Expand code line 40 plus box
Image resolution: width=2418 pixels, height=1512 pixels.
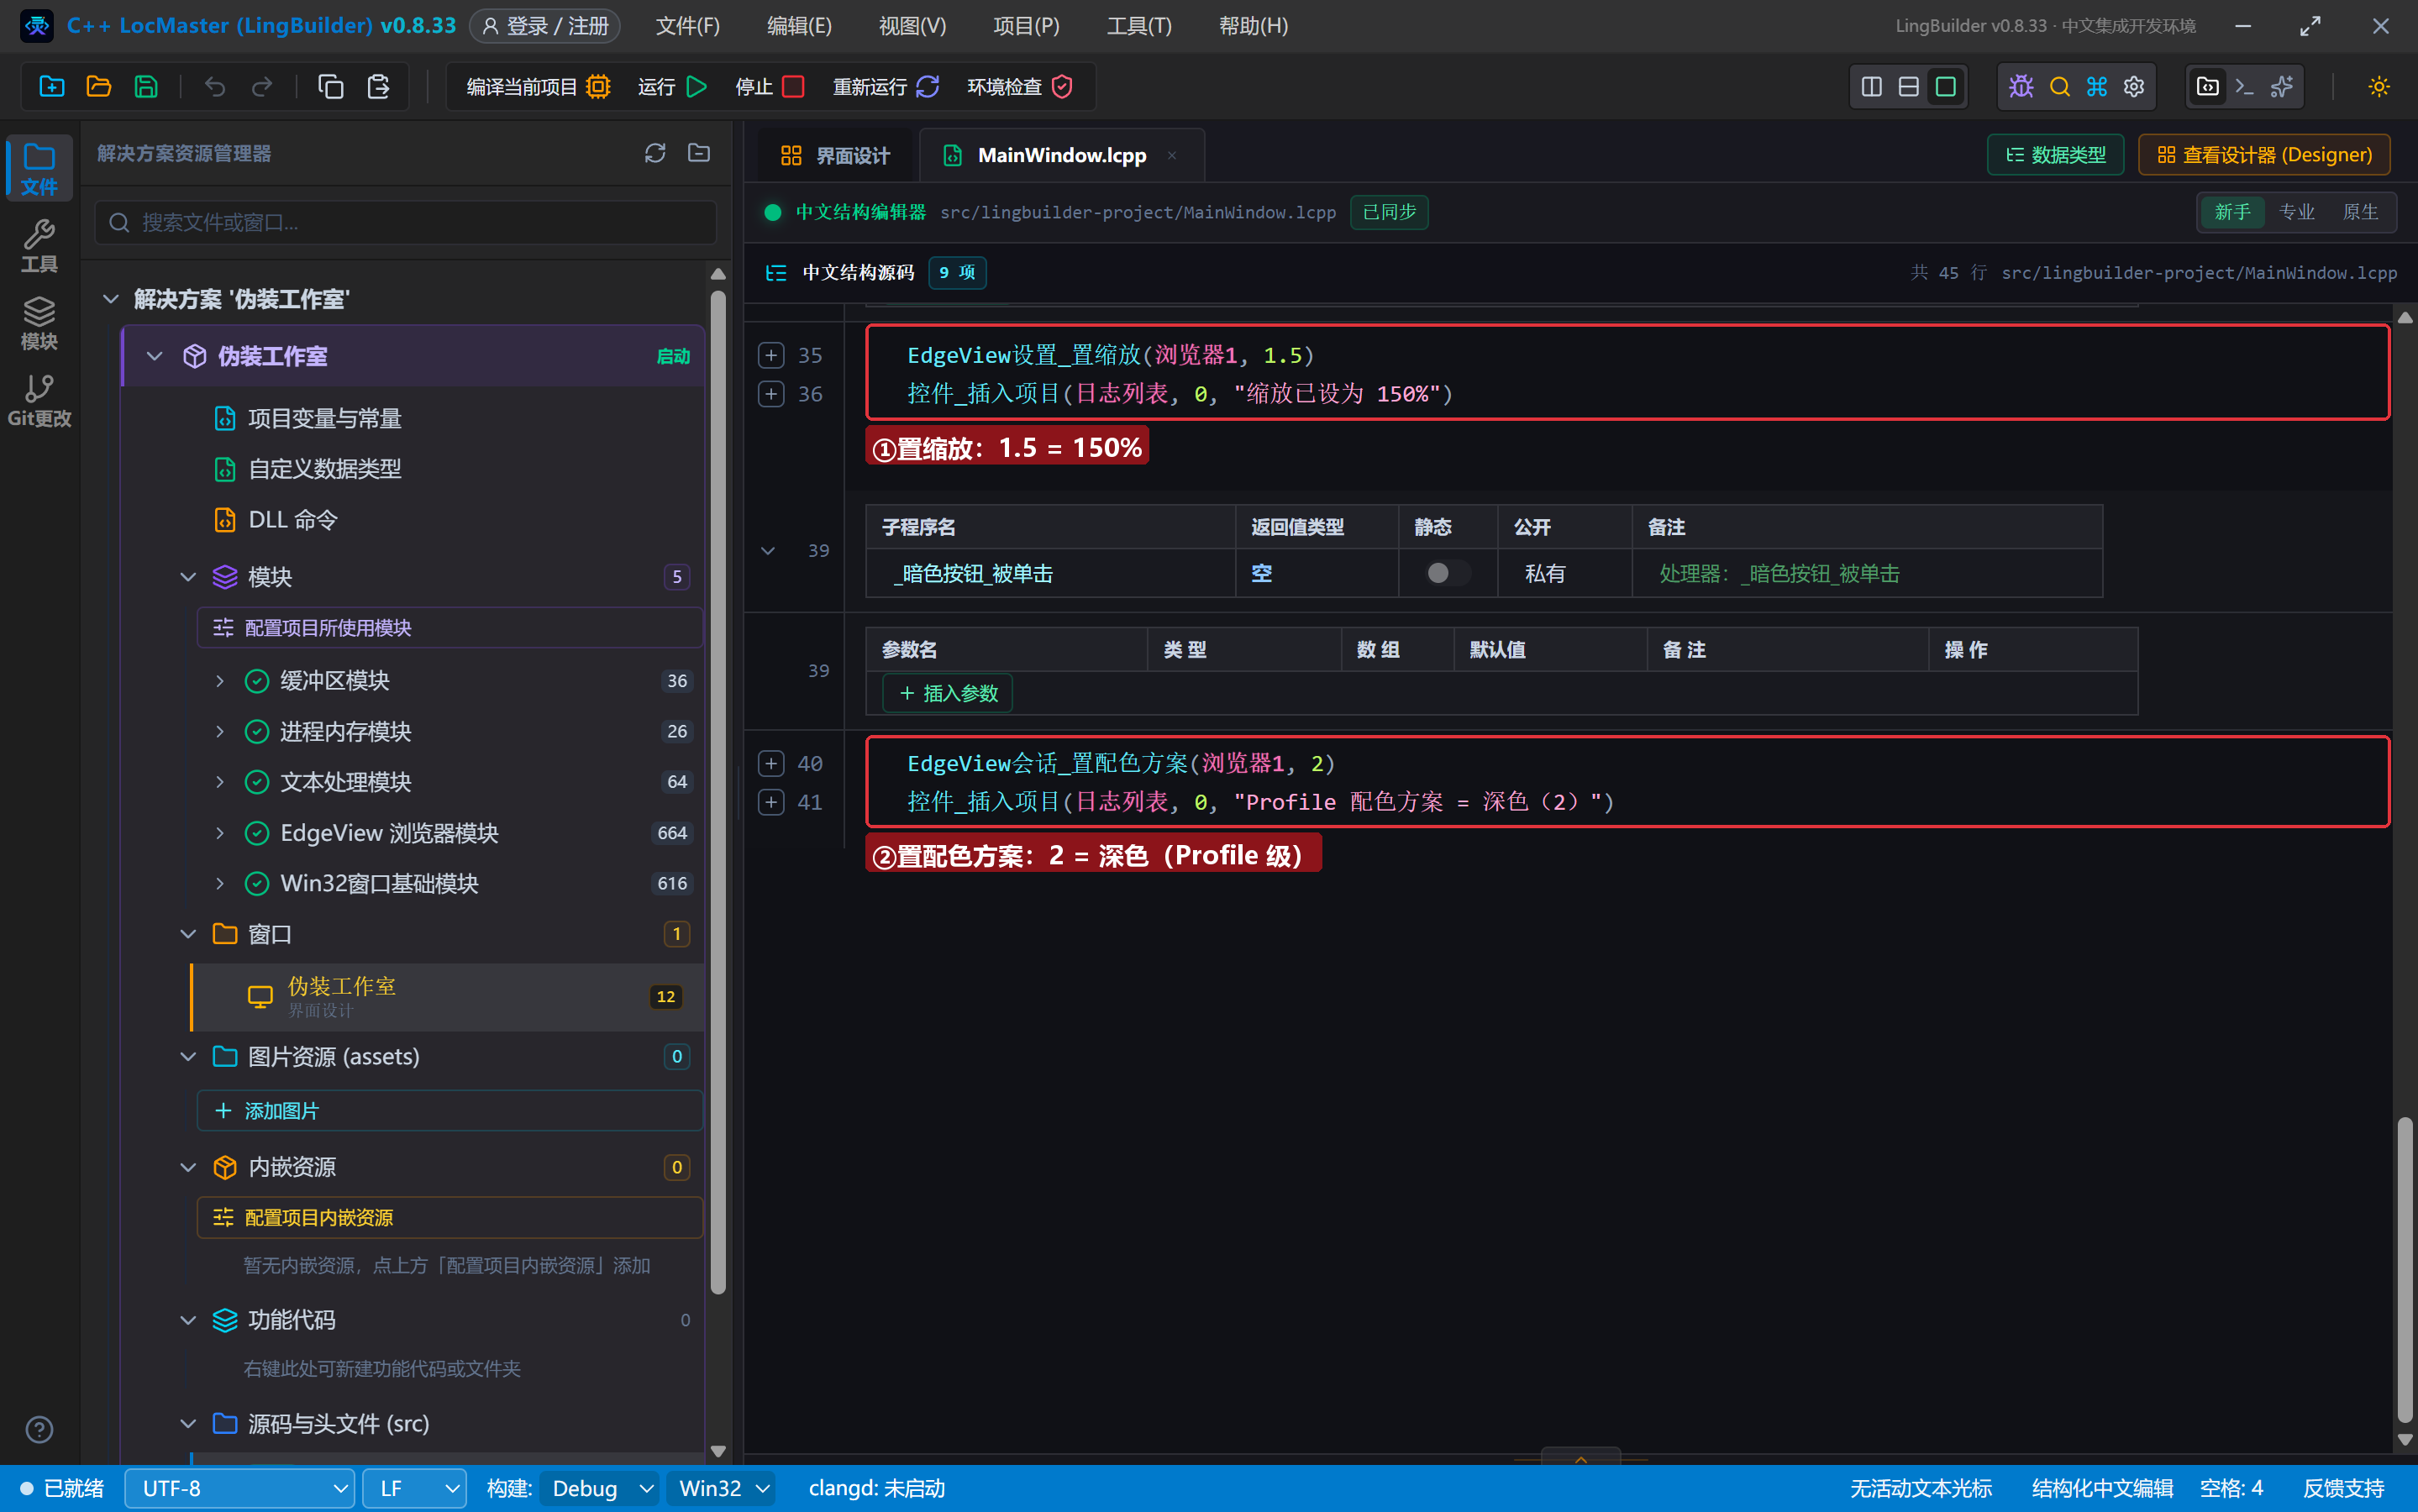pos(771,763)
